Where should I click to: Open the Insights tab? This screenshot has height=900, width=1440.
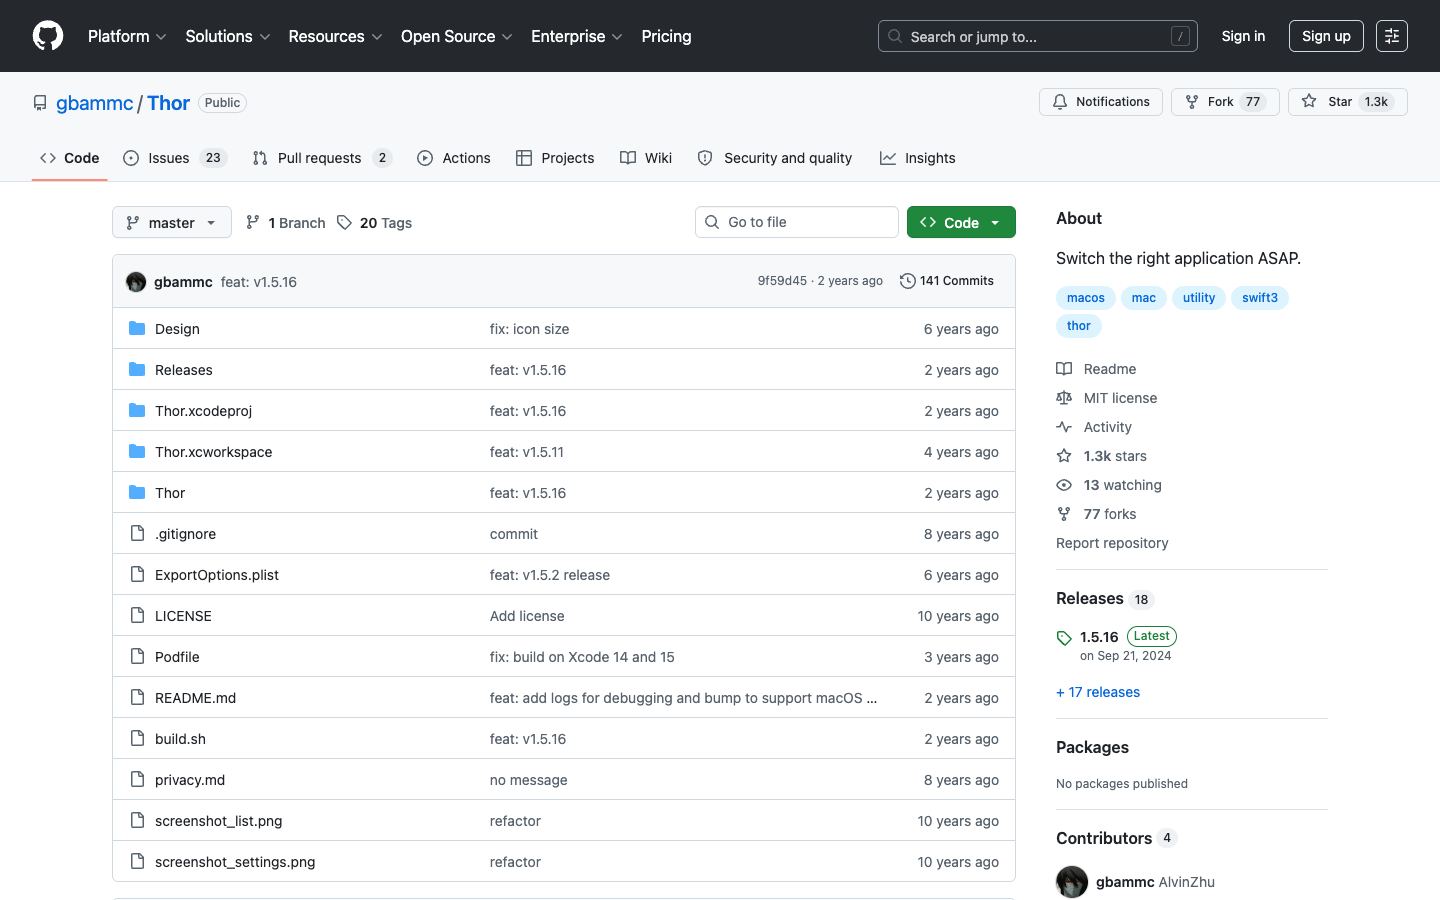[918, 158]
